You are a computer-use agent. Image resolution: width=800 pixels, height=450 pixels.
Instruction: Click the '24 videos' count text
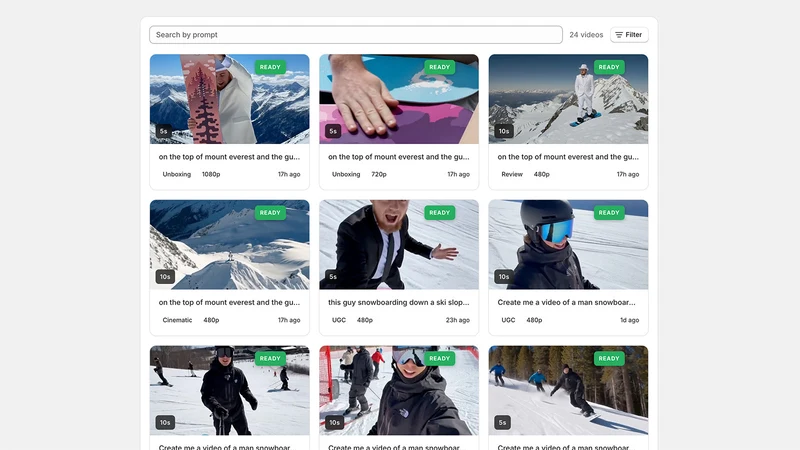tap(586, 35)
